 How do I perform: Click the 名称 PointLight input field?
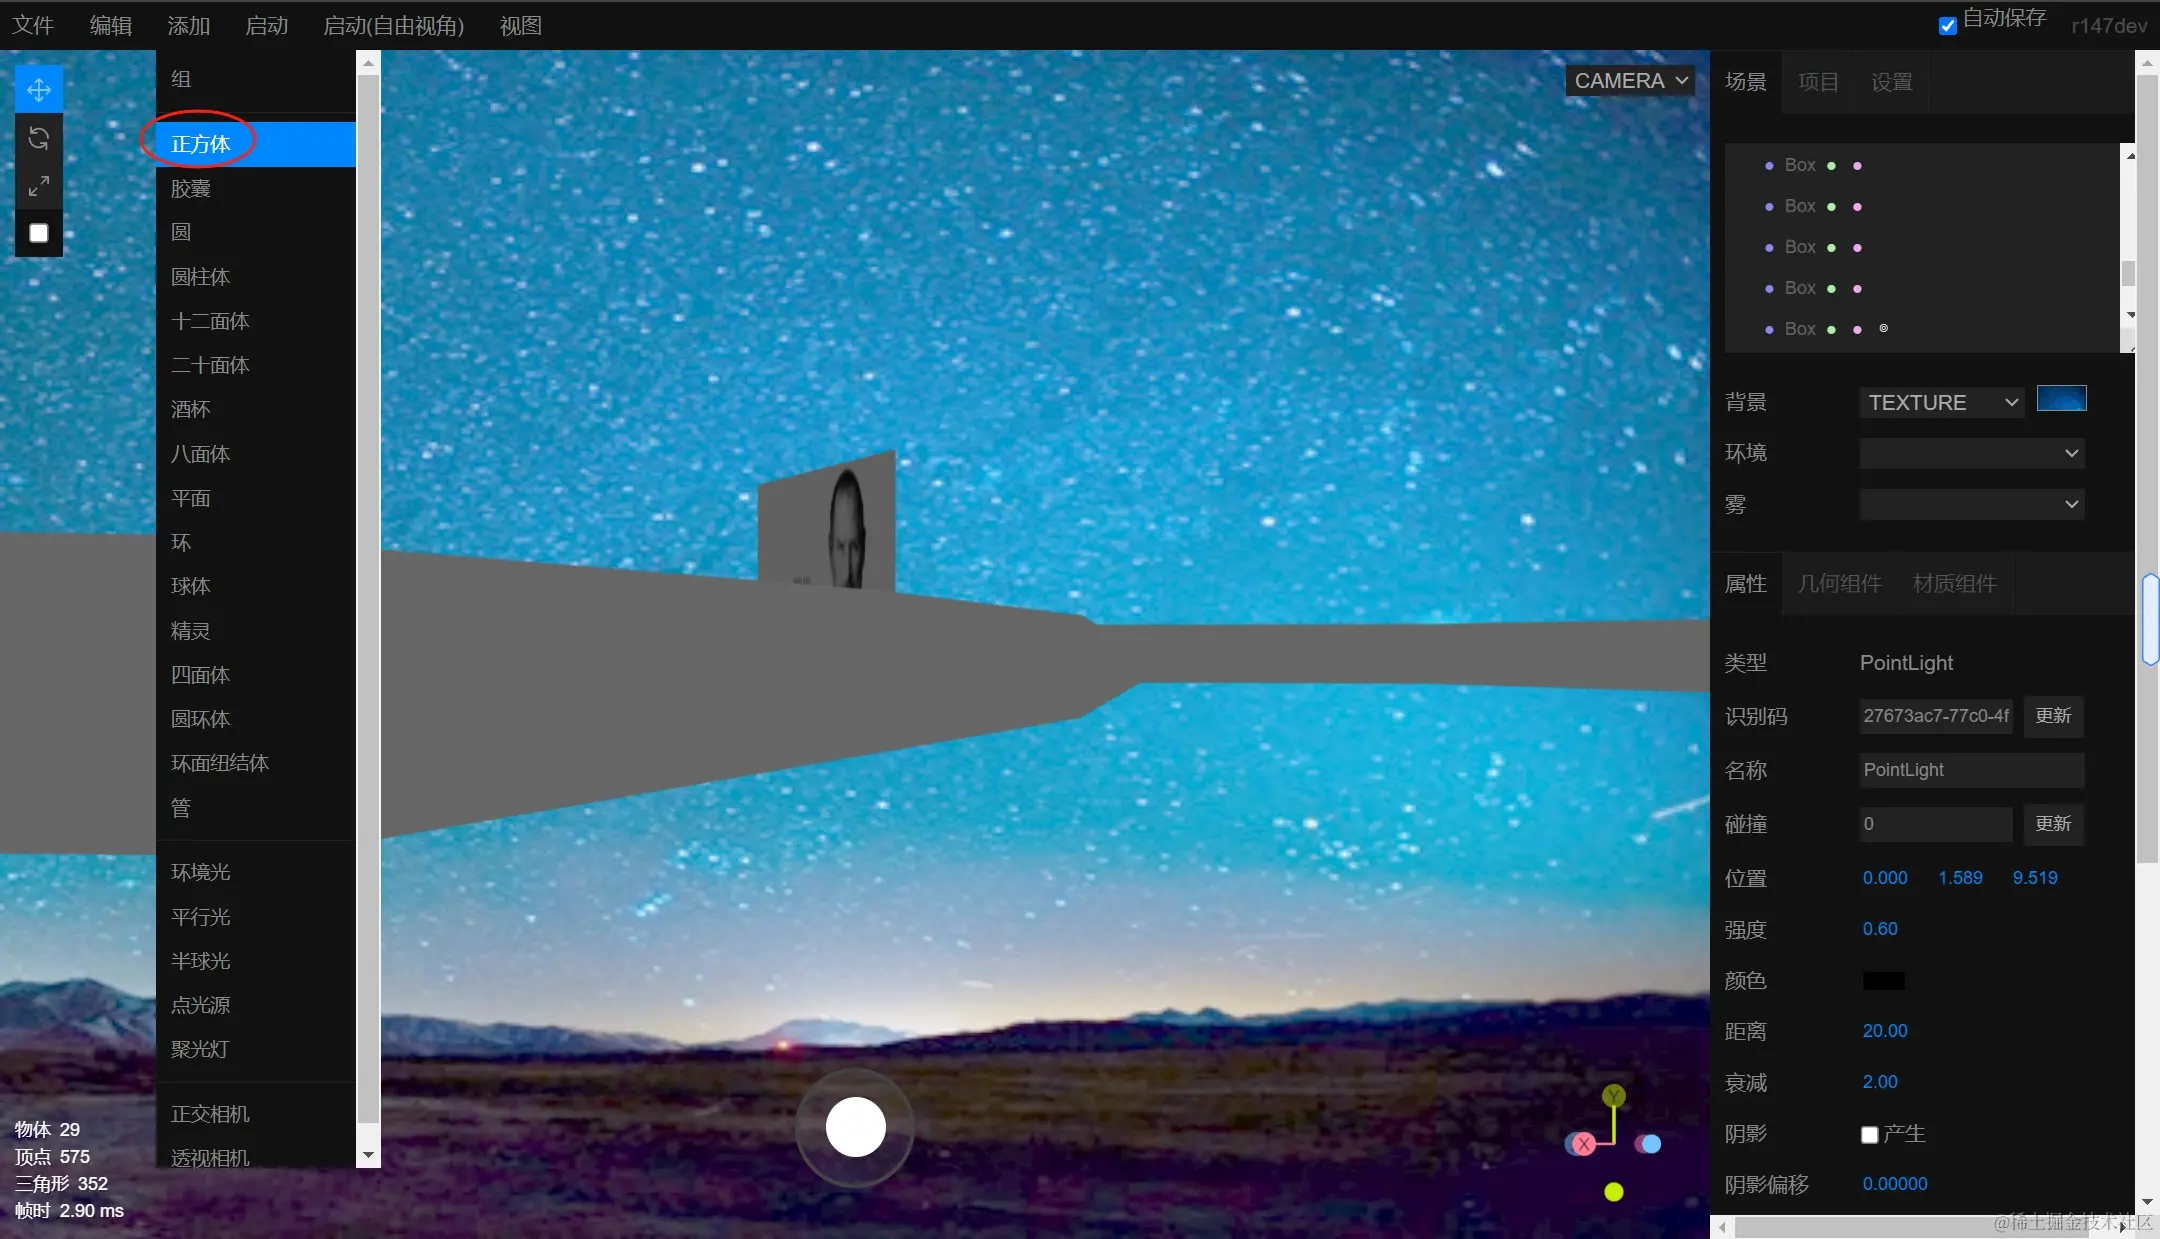click(x=1970, y=770)
